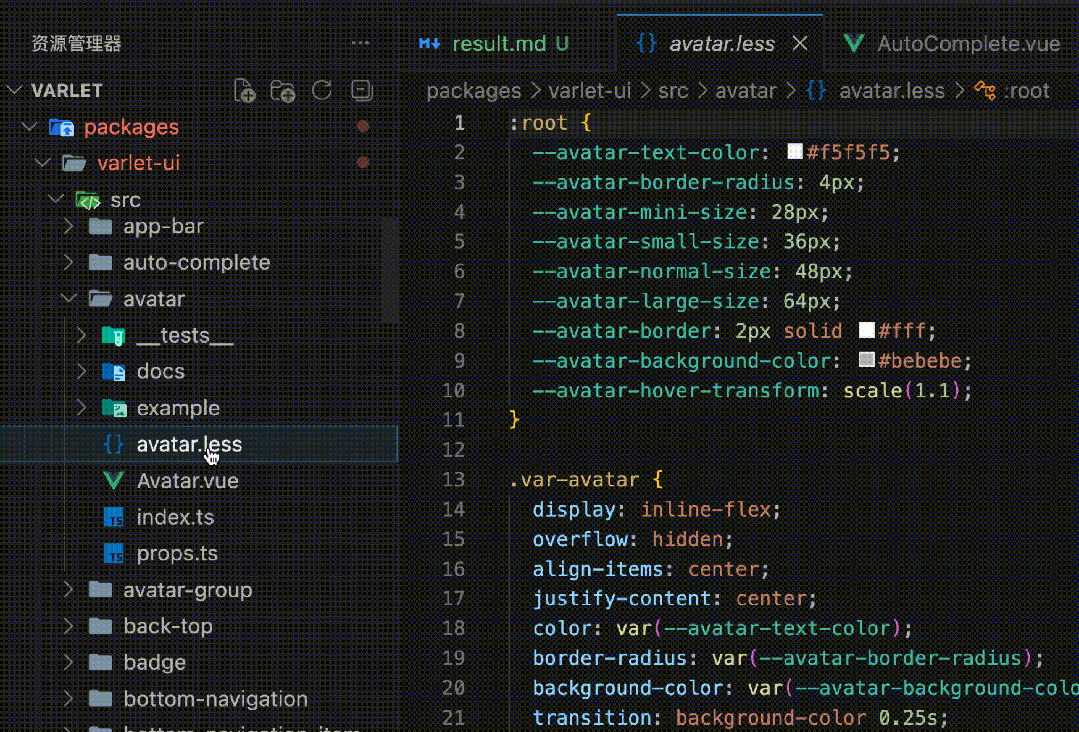Switch to the AutoComplete.vue tab
The height and width of the screenshot is (732, 1079).
[952, 43]
